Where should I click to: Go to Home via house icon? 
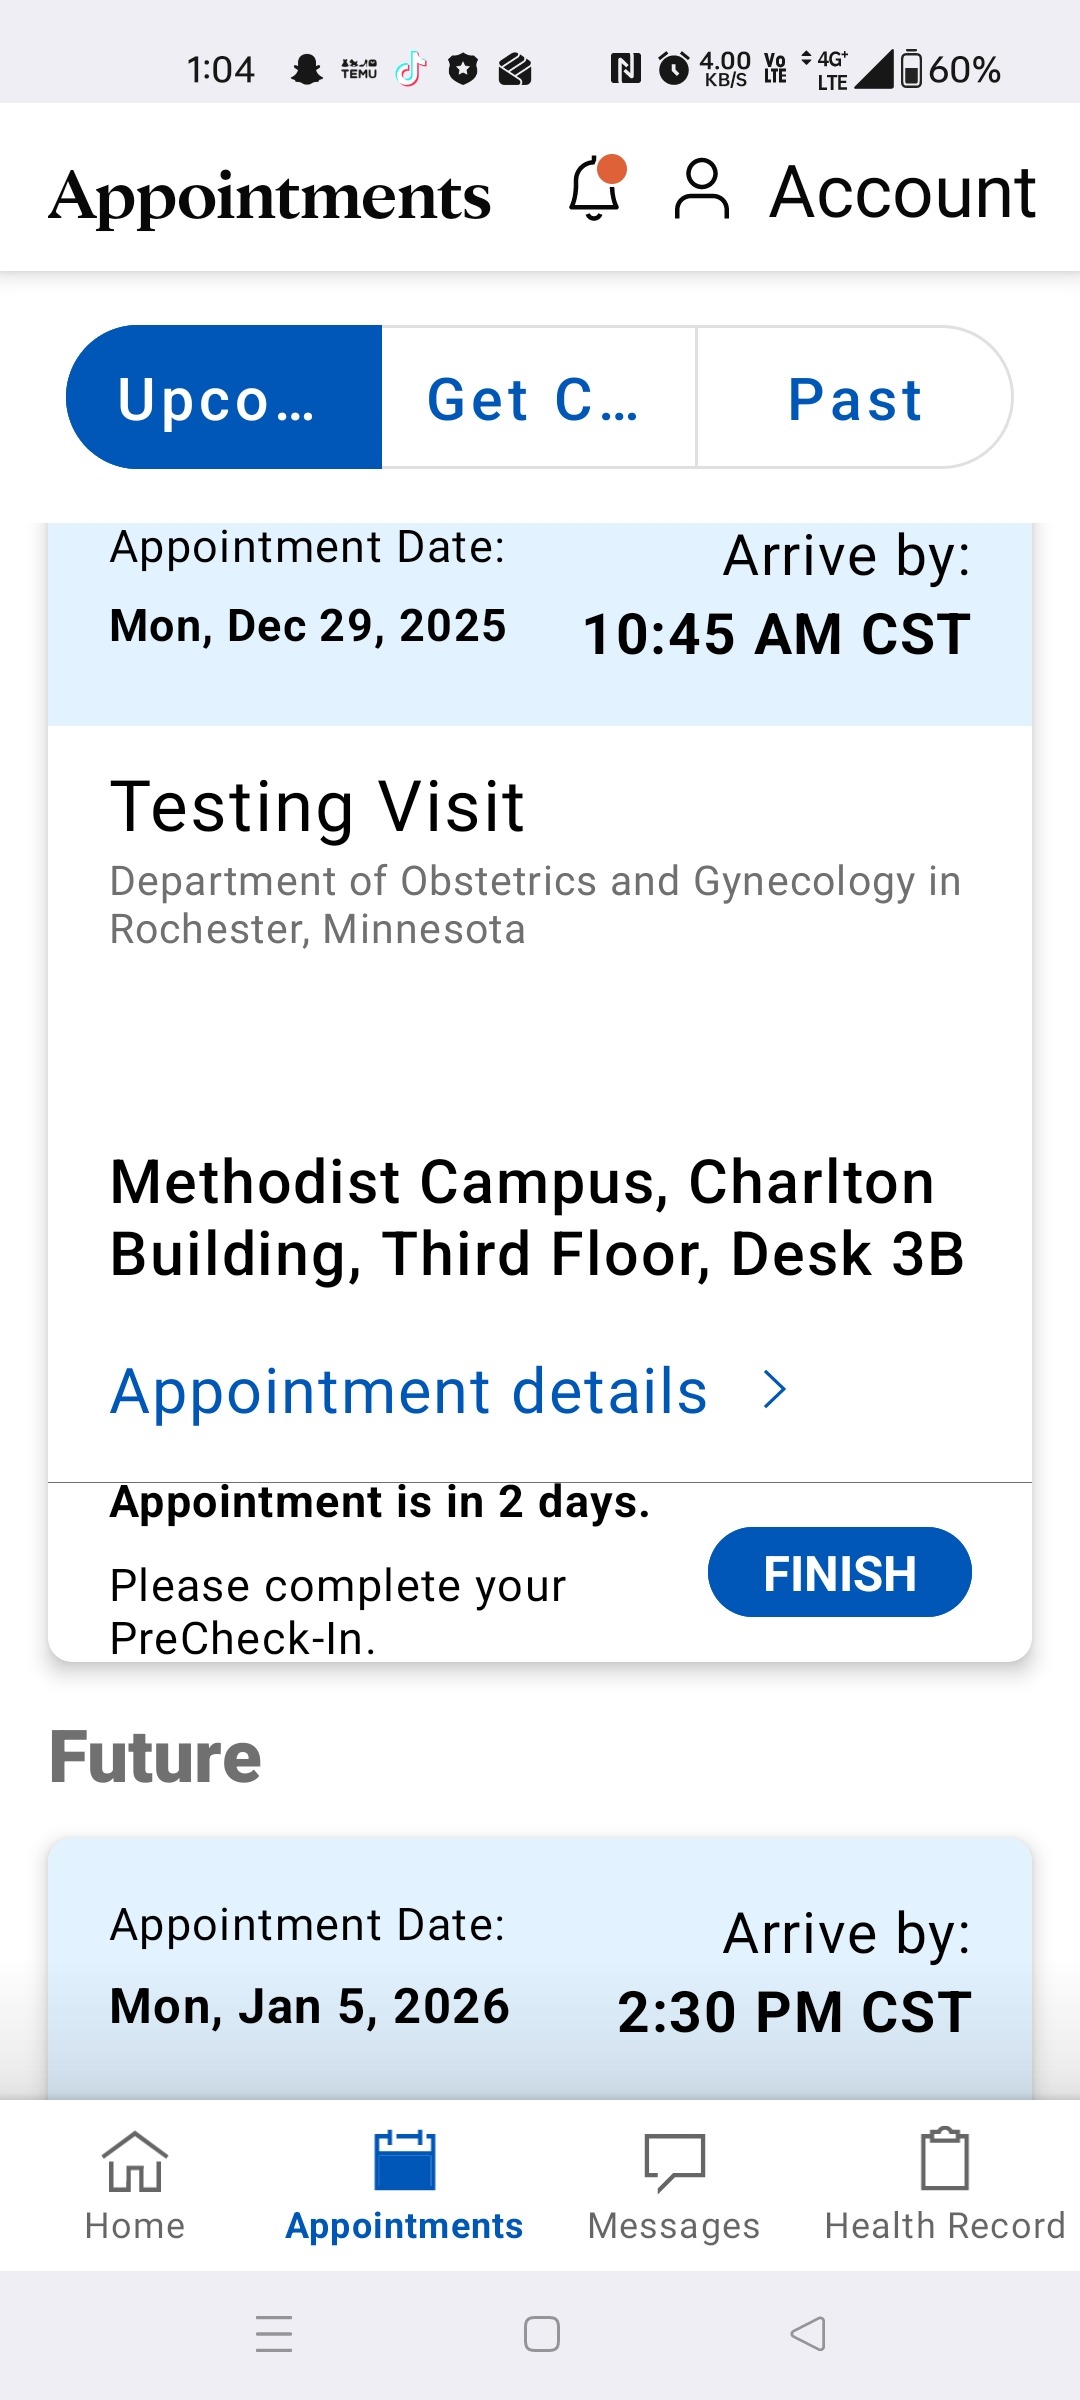click(135, 2160)
